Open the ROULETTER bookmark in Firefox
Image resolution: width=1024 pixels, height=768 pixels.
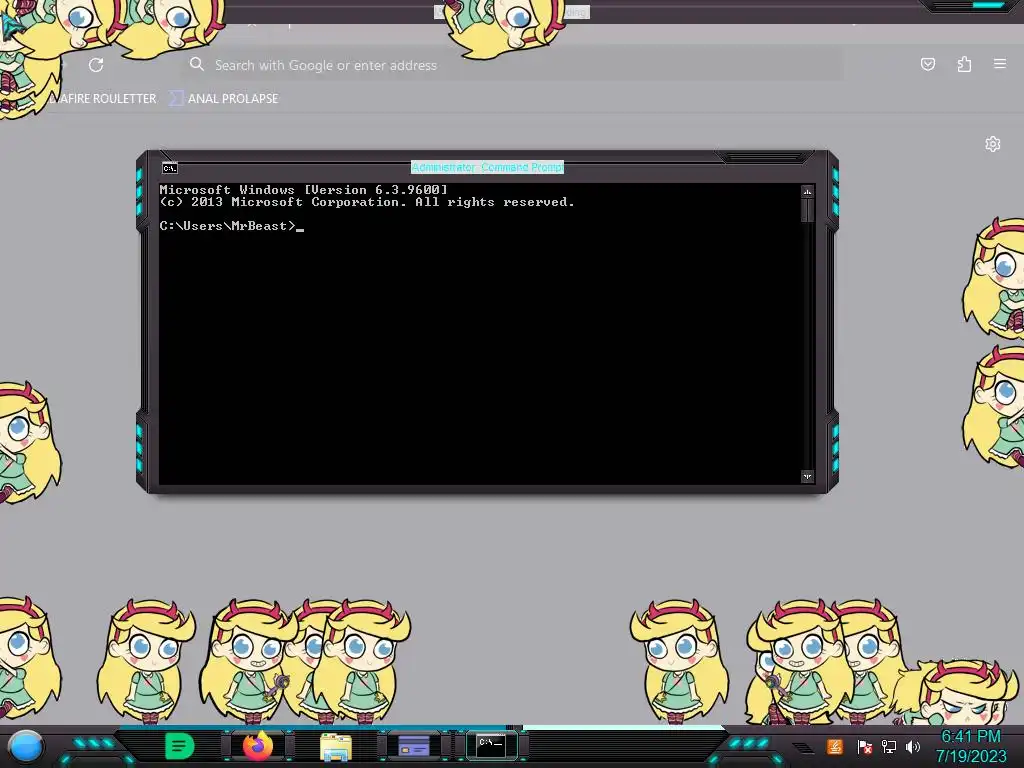[x=104, y=99]
